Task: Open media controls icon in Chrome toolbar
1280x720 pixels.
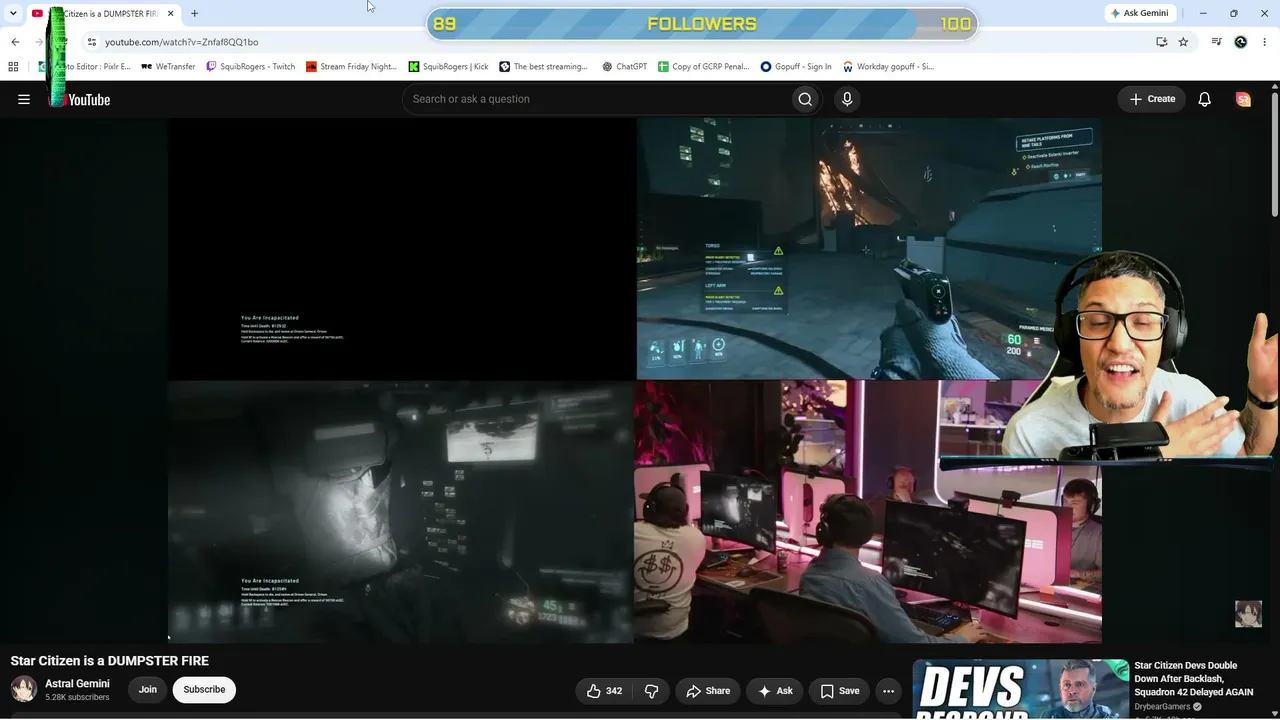Action: (1216, 42)
